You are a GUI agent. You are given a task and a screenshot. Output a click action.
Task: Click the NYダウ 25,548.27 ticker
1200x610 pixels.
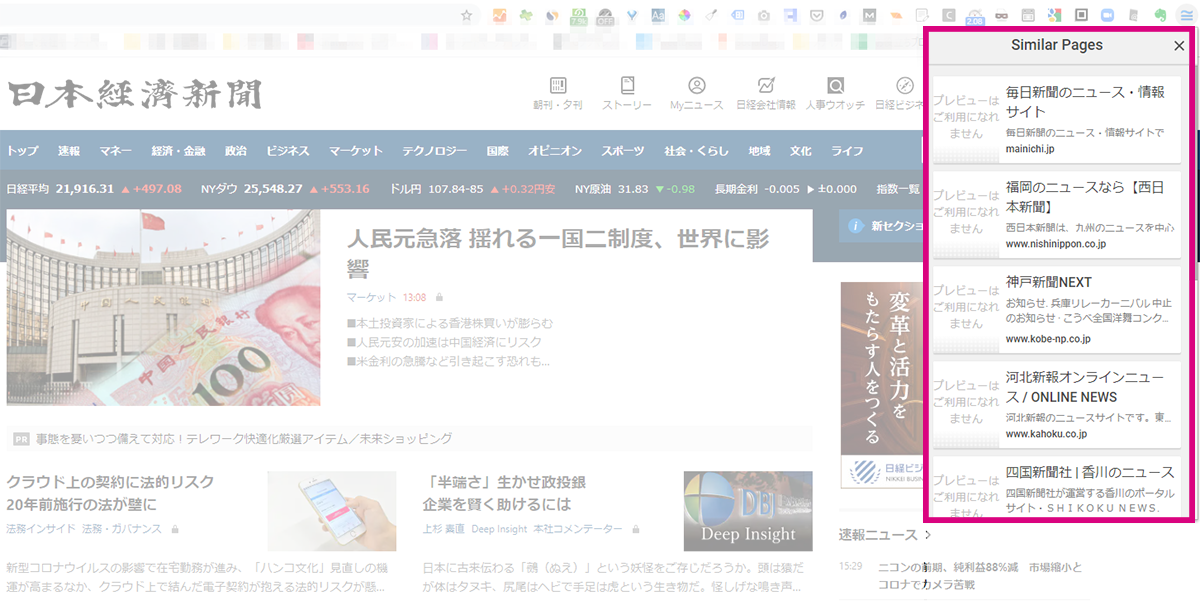point(285,188)
